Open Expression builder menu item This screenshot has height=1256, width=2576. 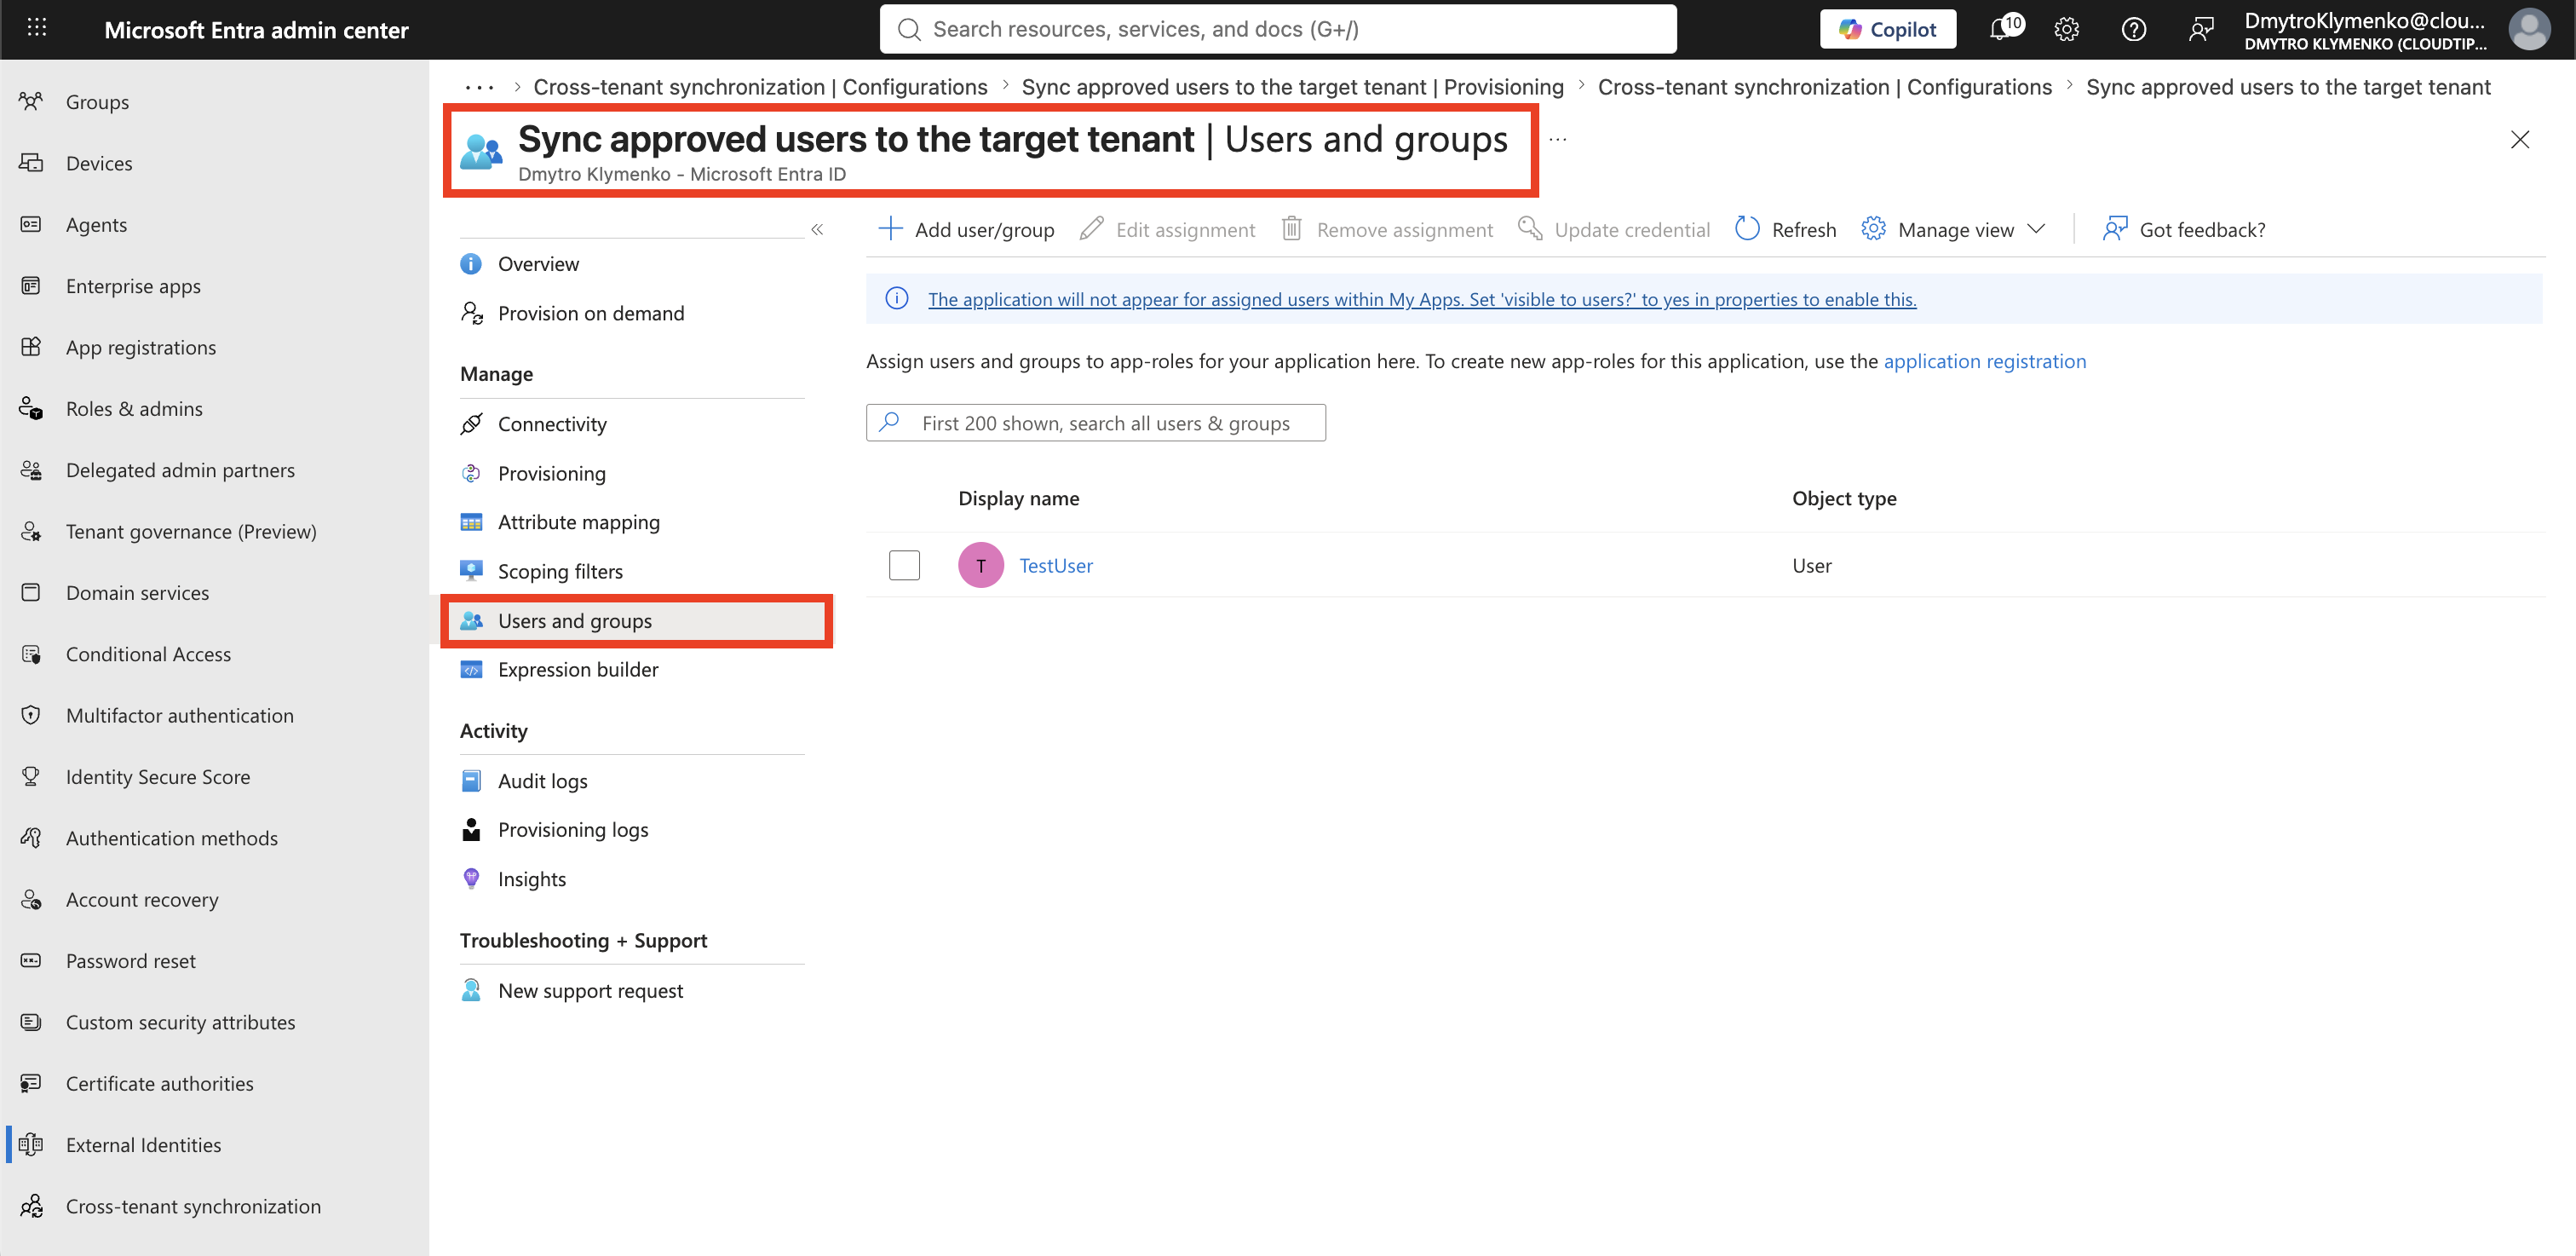pos(578,670)
